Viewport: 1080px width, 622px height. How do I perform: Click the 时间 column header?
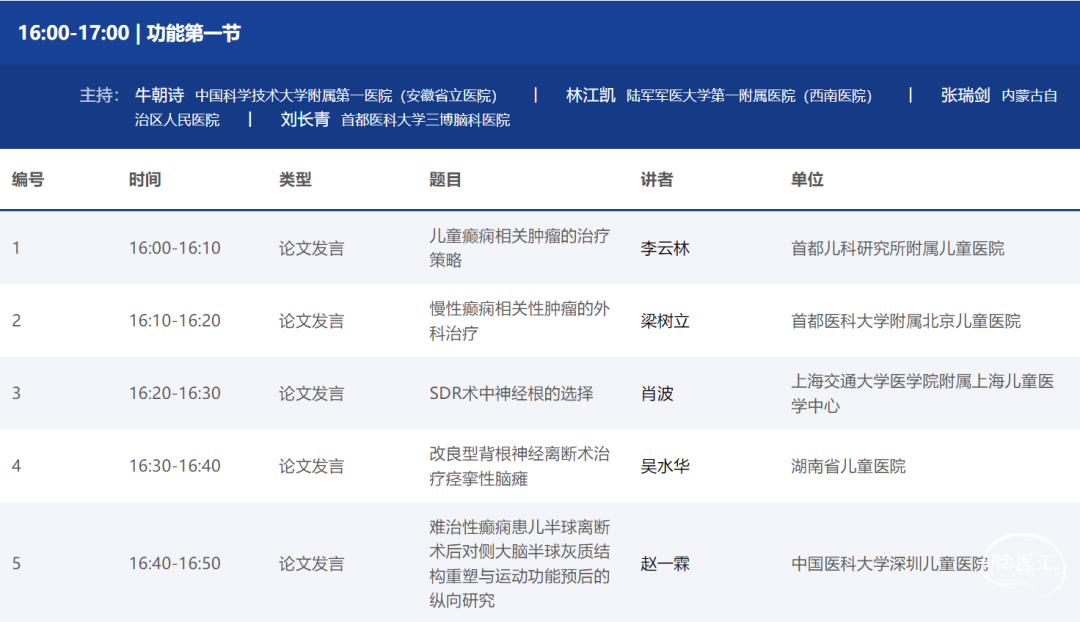click(145, 180)
